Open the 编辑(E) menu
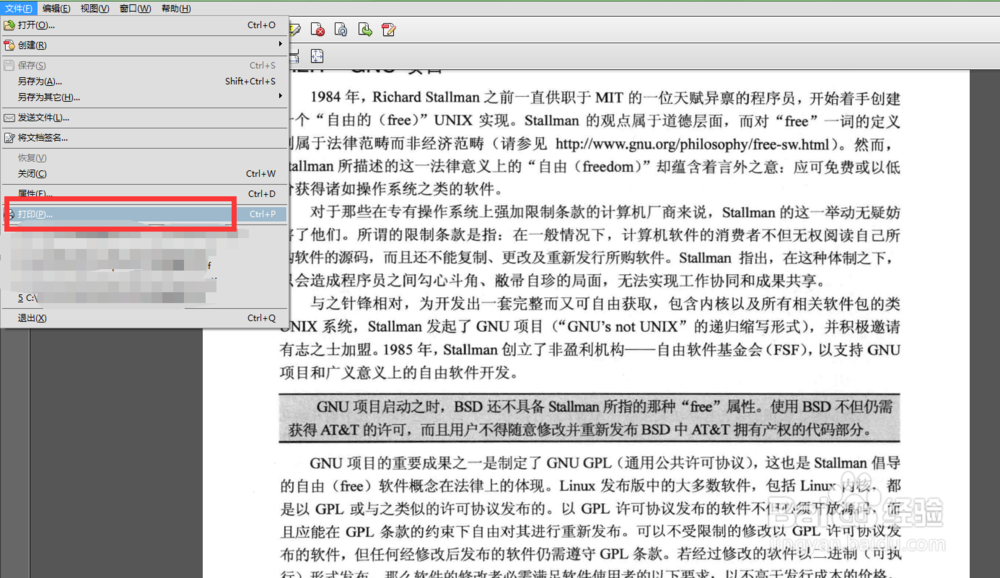 pyautogui.click(x=56, y=8)
